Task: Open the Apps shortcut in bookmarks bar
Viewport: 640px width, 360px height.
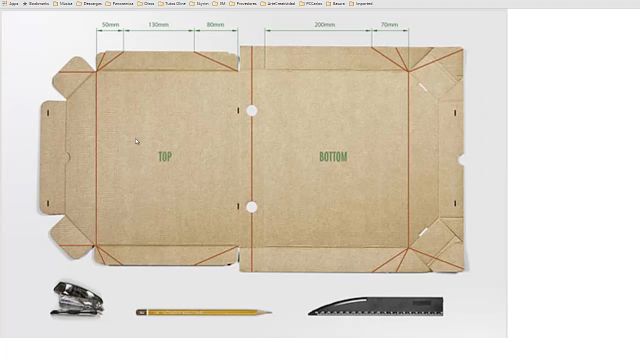Action: point(10,3)
